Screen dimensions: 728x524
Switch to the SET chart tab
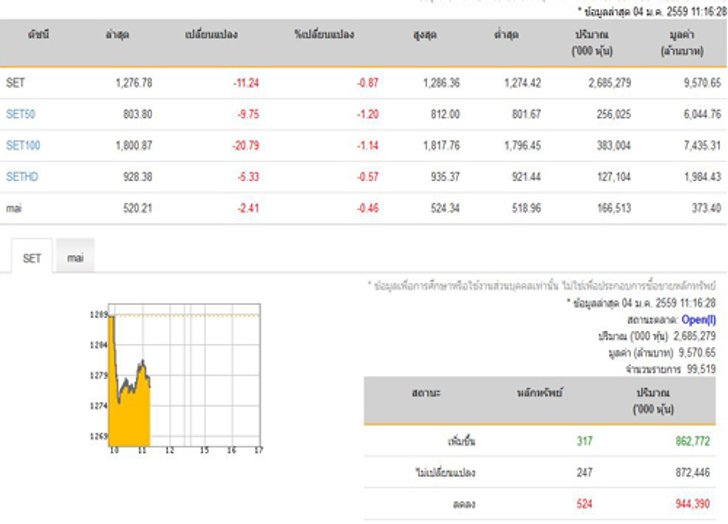(x=32, y=256)
